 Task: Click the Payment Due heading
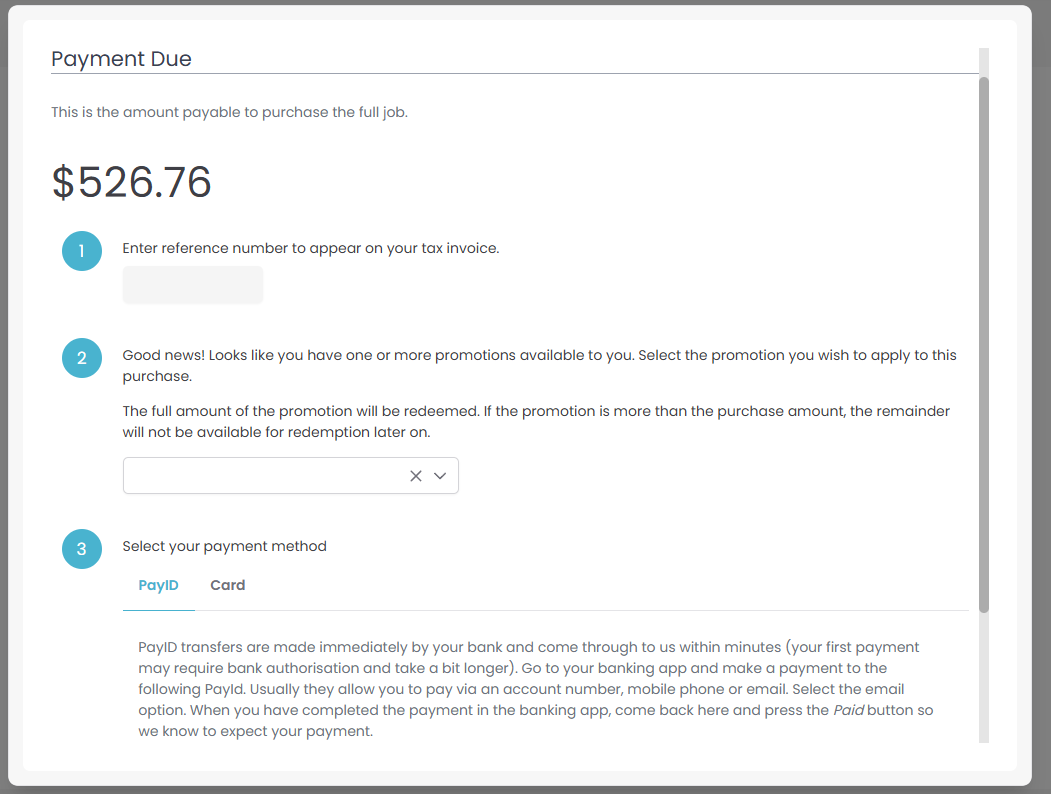(x=121, y=59)
